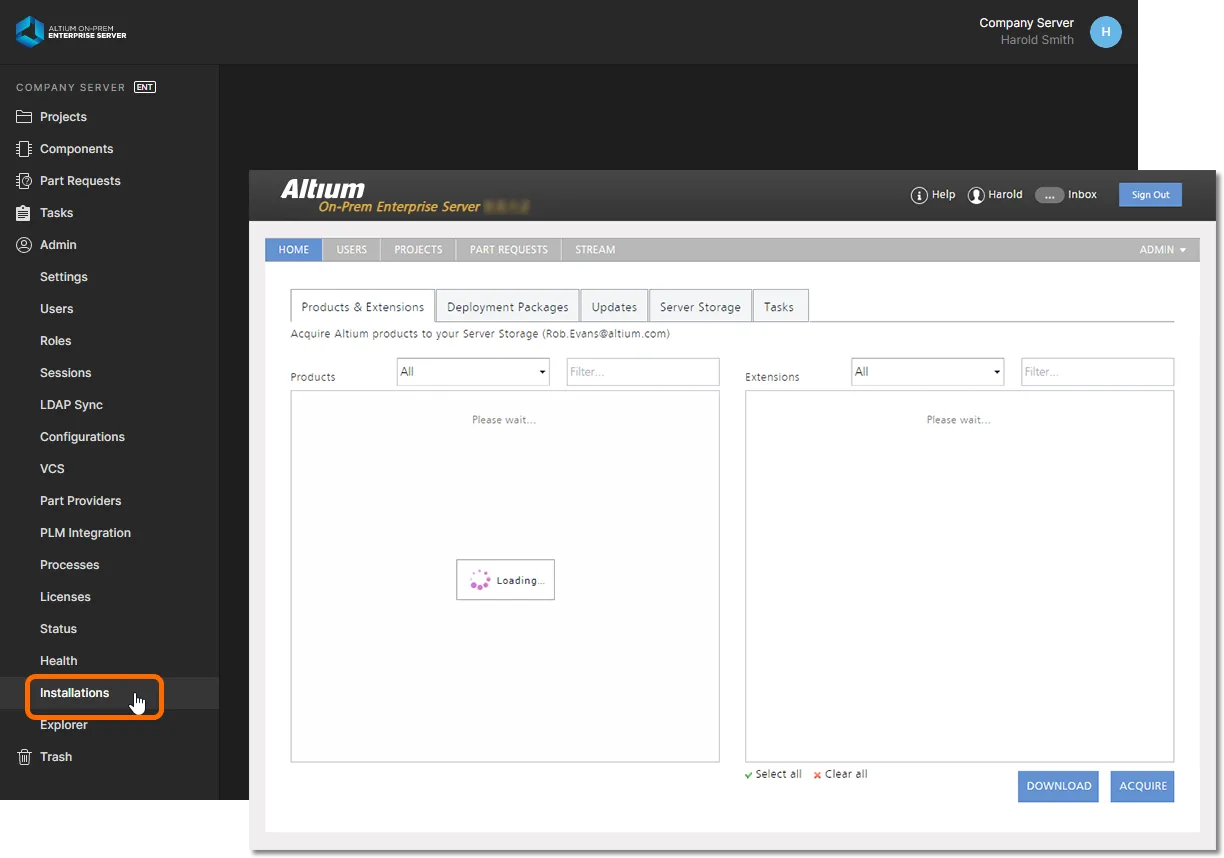
Task: Click the DOWNLOAD button
Action: 1059,786
